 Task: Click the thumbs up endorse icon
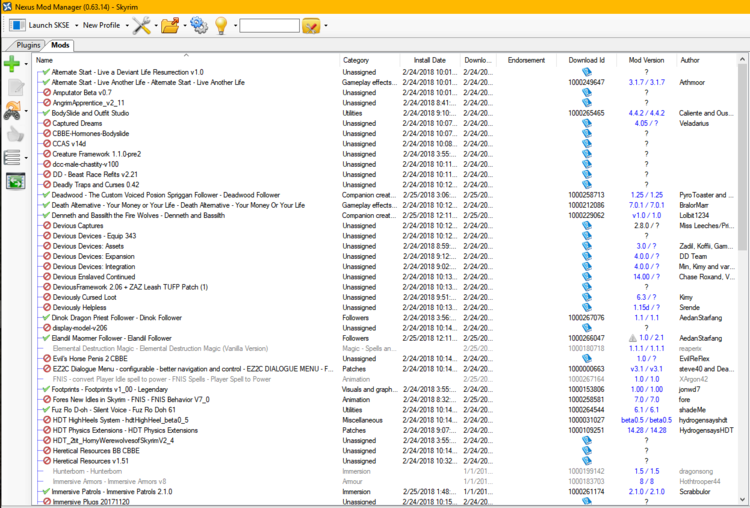coord(15,134)
